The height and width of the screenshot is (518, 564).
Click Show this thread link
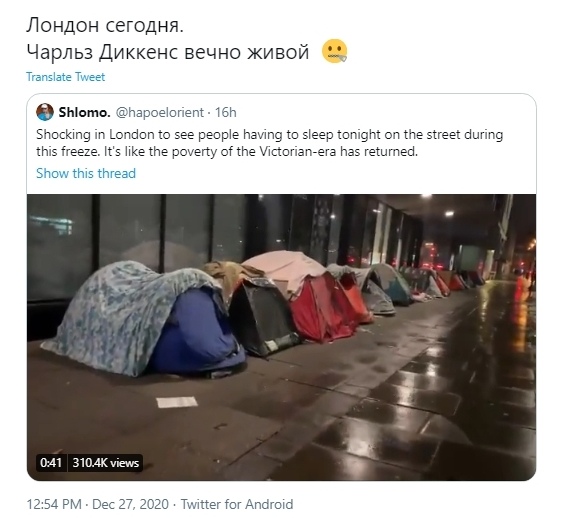(x=86, y=173)
